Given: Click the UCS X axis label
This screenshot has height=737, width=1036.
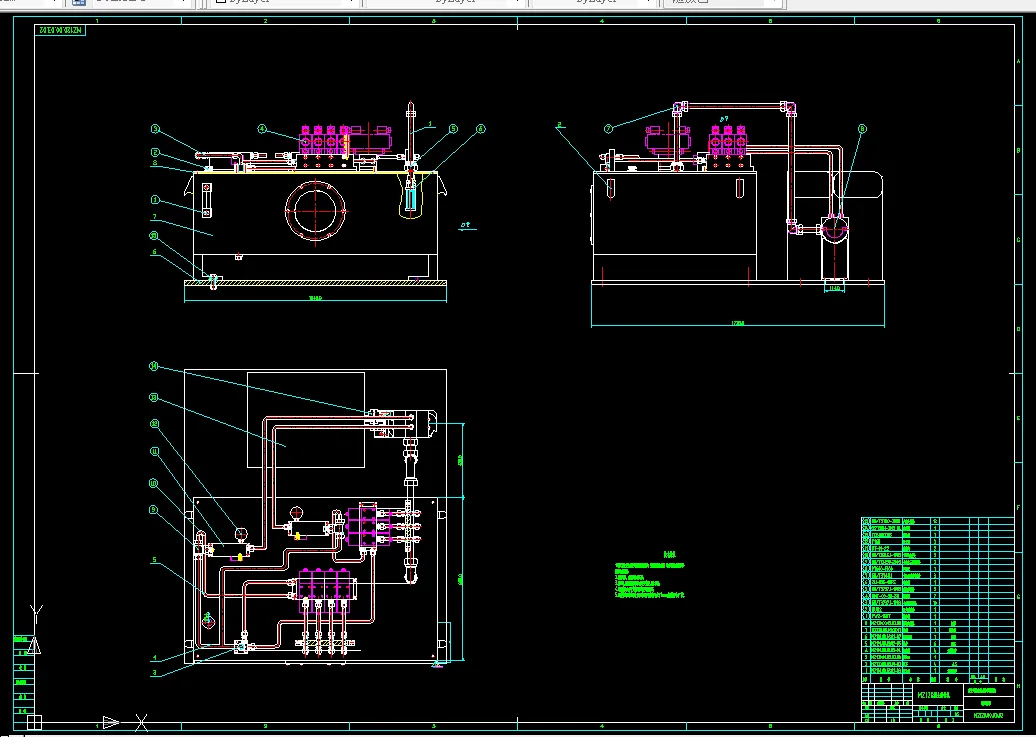Looking at the screenshot, I should pos(141,722).
